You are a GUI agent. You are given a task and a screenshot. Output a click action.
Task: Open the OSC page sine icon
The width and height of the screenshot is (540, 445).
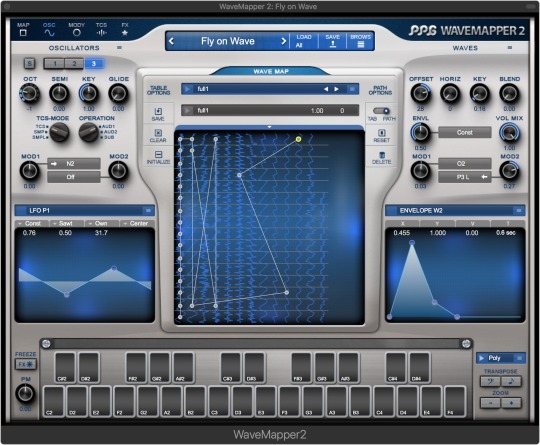49,33
